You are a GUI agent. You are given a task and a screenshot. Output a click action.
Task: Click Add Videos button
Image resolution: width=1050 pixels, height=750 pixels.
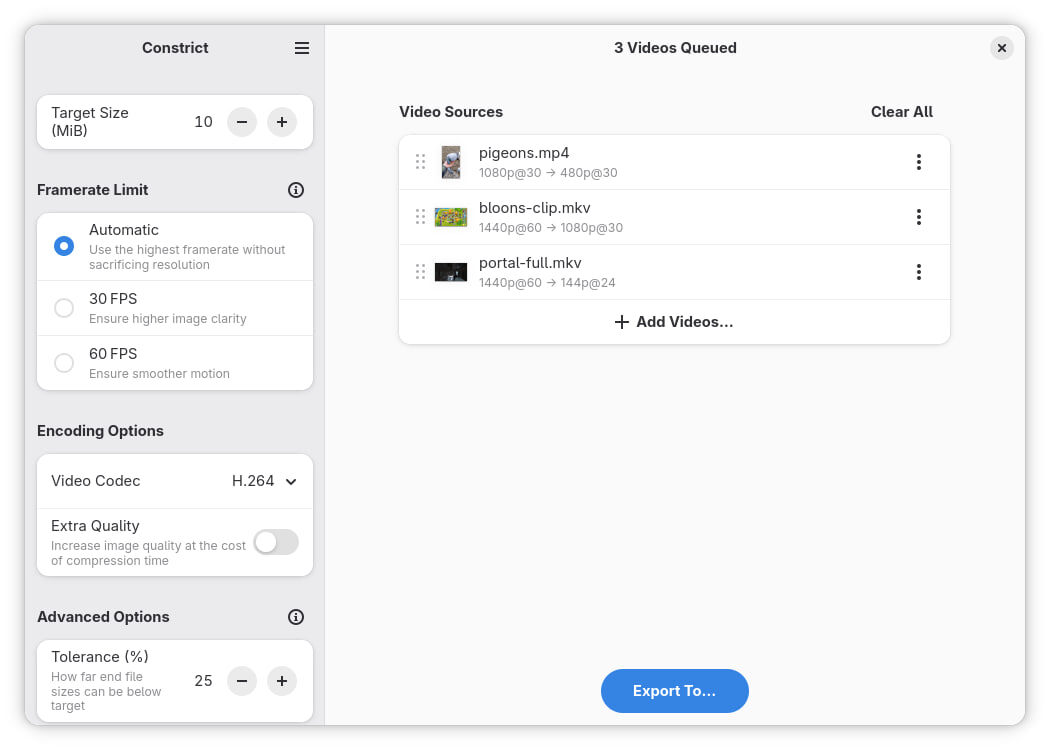point(674,322)
